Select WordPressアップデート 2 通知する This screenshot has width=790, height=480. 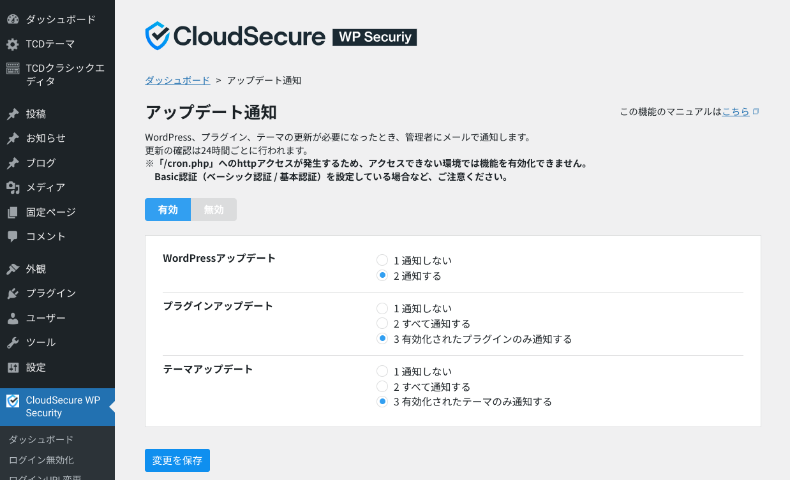[382, 276]
